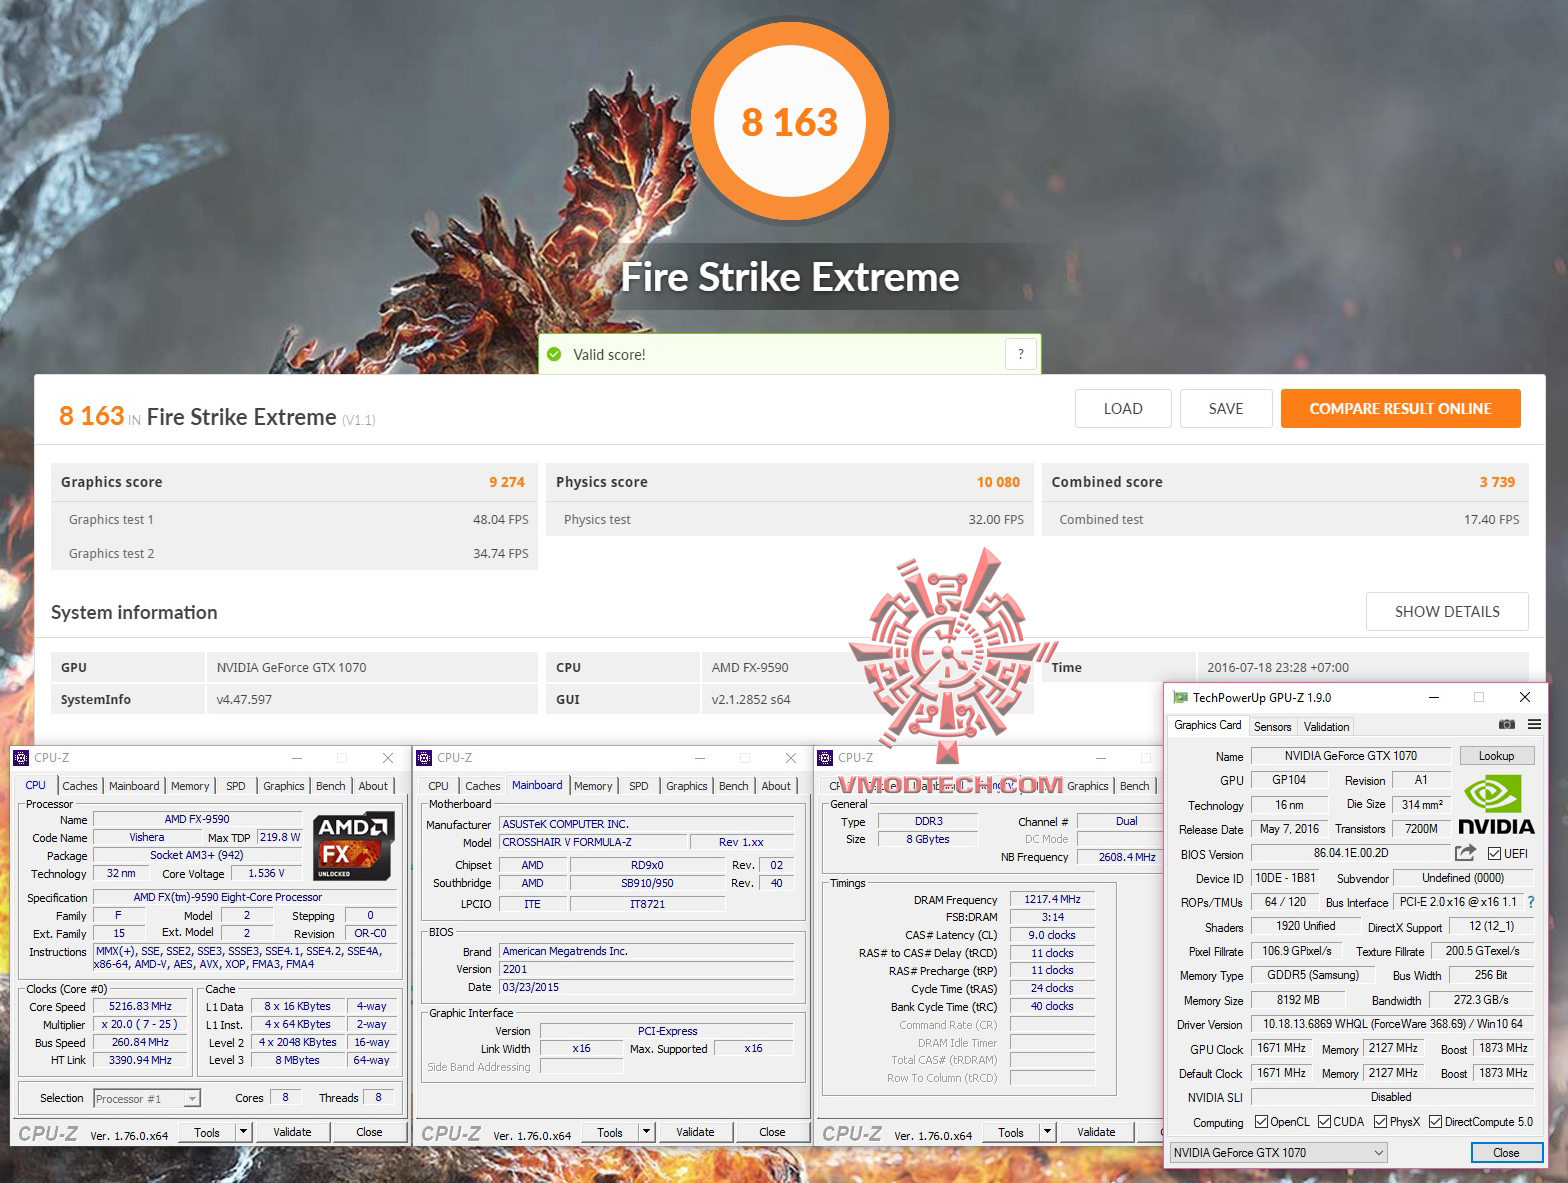Viewport: 1568px width, 1183px height.
Task: Open Graphics tab in leftmost CPU-Z window
Action: point(284,786)
